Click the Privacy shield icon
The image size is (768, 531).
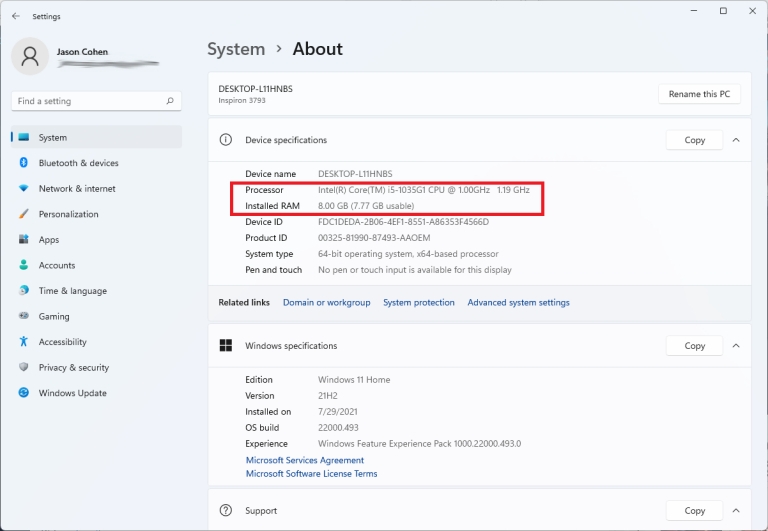click(24, 367)
